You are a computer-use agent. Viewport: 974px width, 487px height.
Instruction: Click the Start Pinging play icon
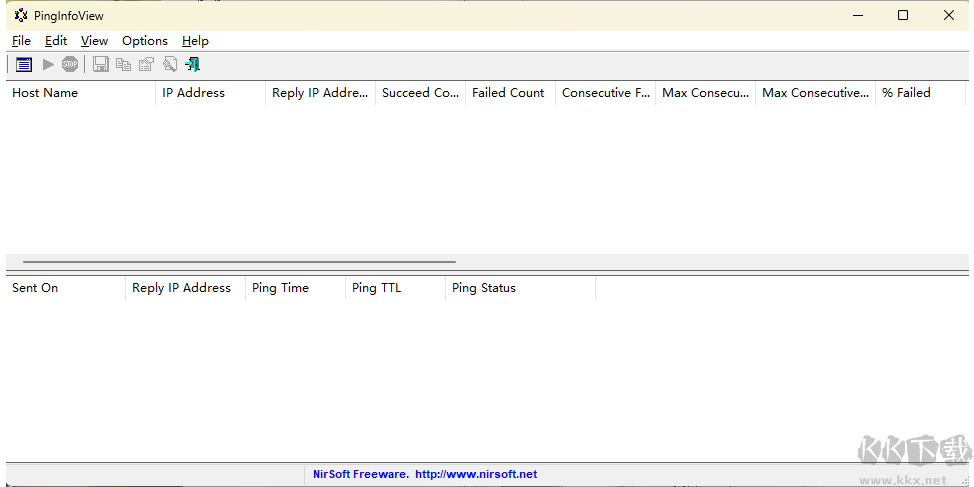(x=48, y=64)
